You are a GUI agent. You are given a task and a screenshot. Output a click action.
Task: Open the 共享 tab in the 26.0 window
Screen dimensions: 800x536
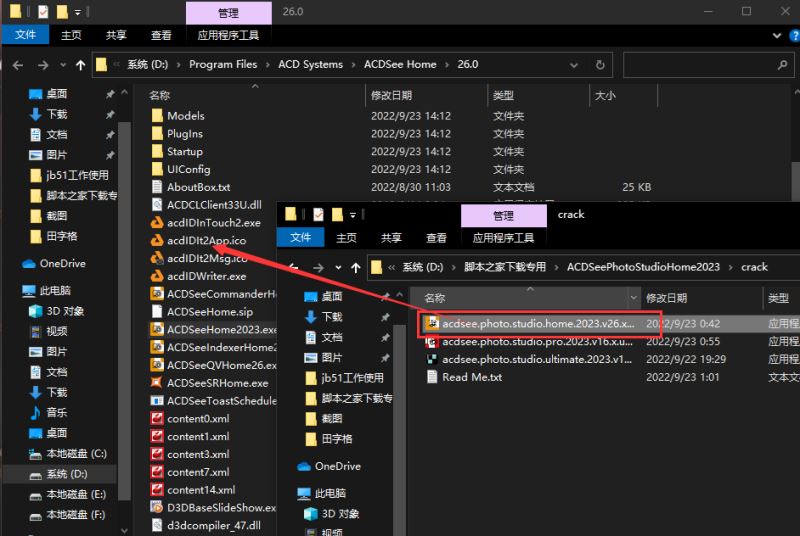coord(116,35)
